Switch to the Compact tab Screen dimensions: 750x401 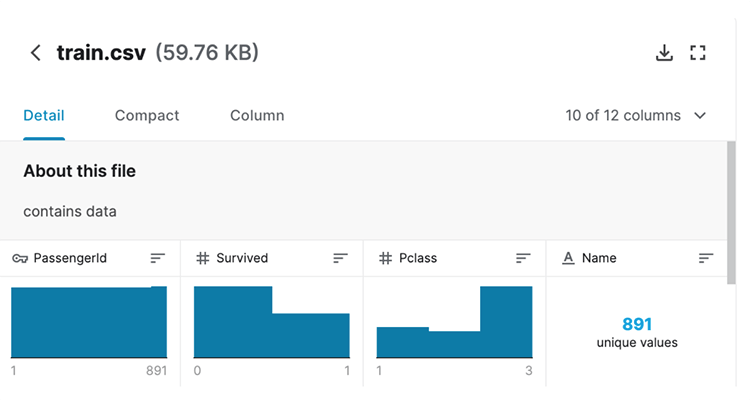click(147, 116)
